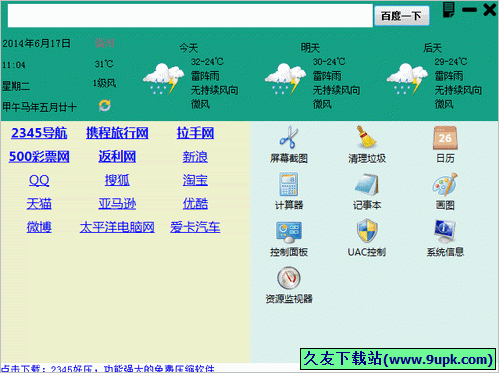Screen dimensions: 499x373
Task: Click the blurred city name above 31°C
Action: coord(105,43)
